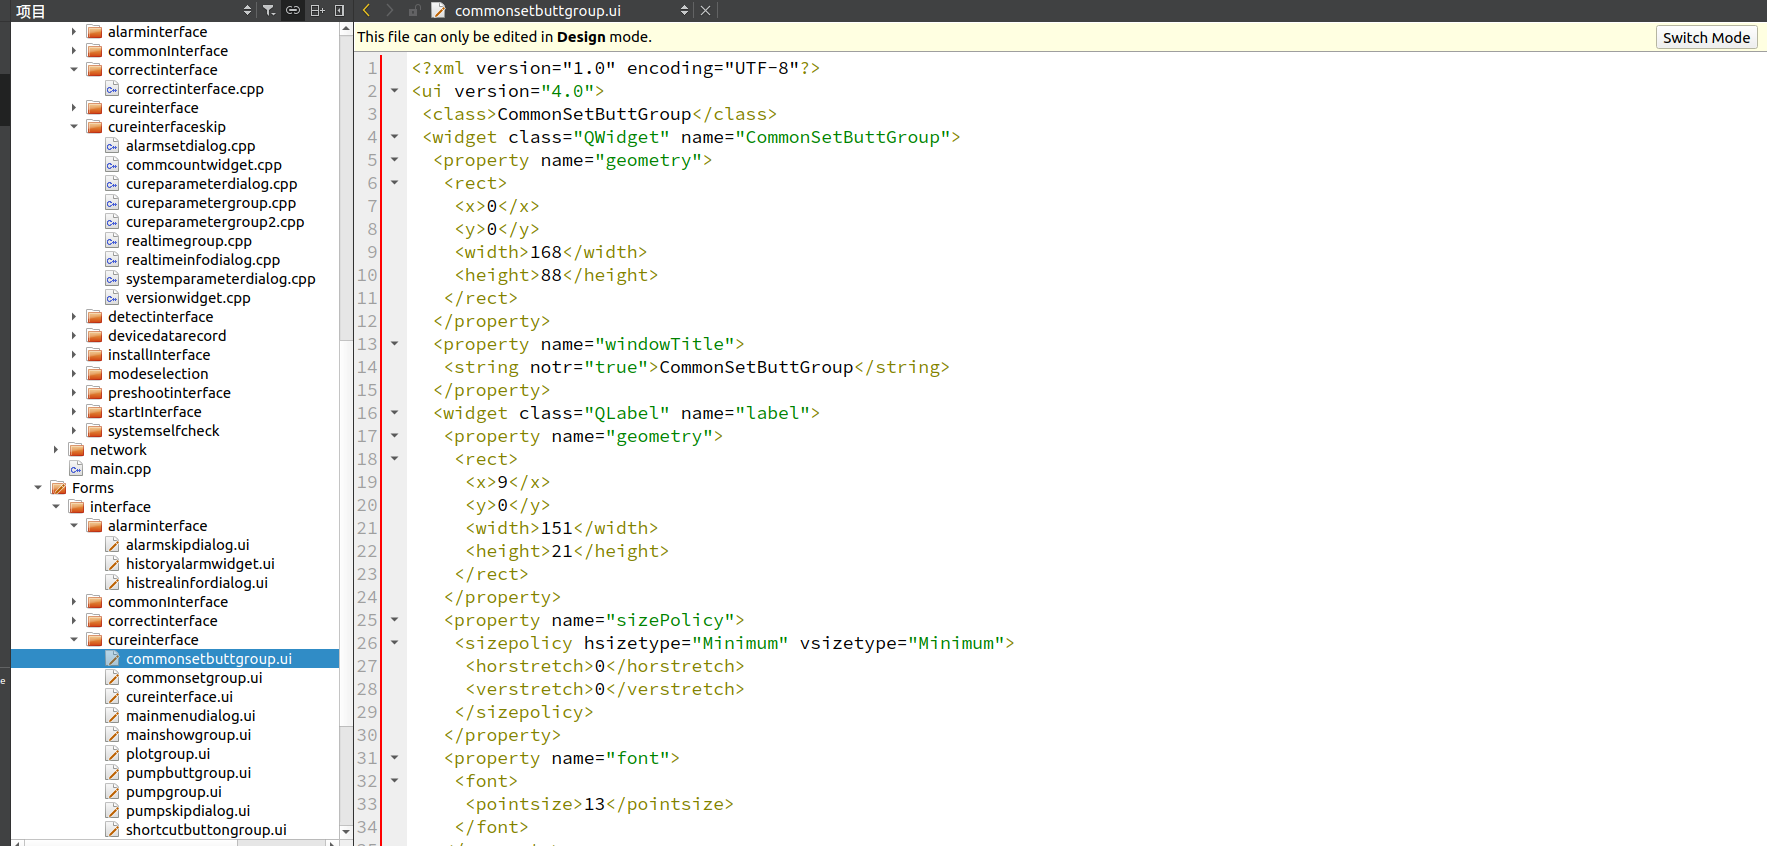Select alarmsetdialog.cpp in tree
1767x846 pixels.
tap(190, 146)
